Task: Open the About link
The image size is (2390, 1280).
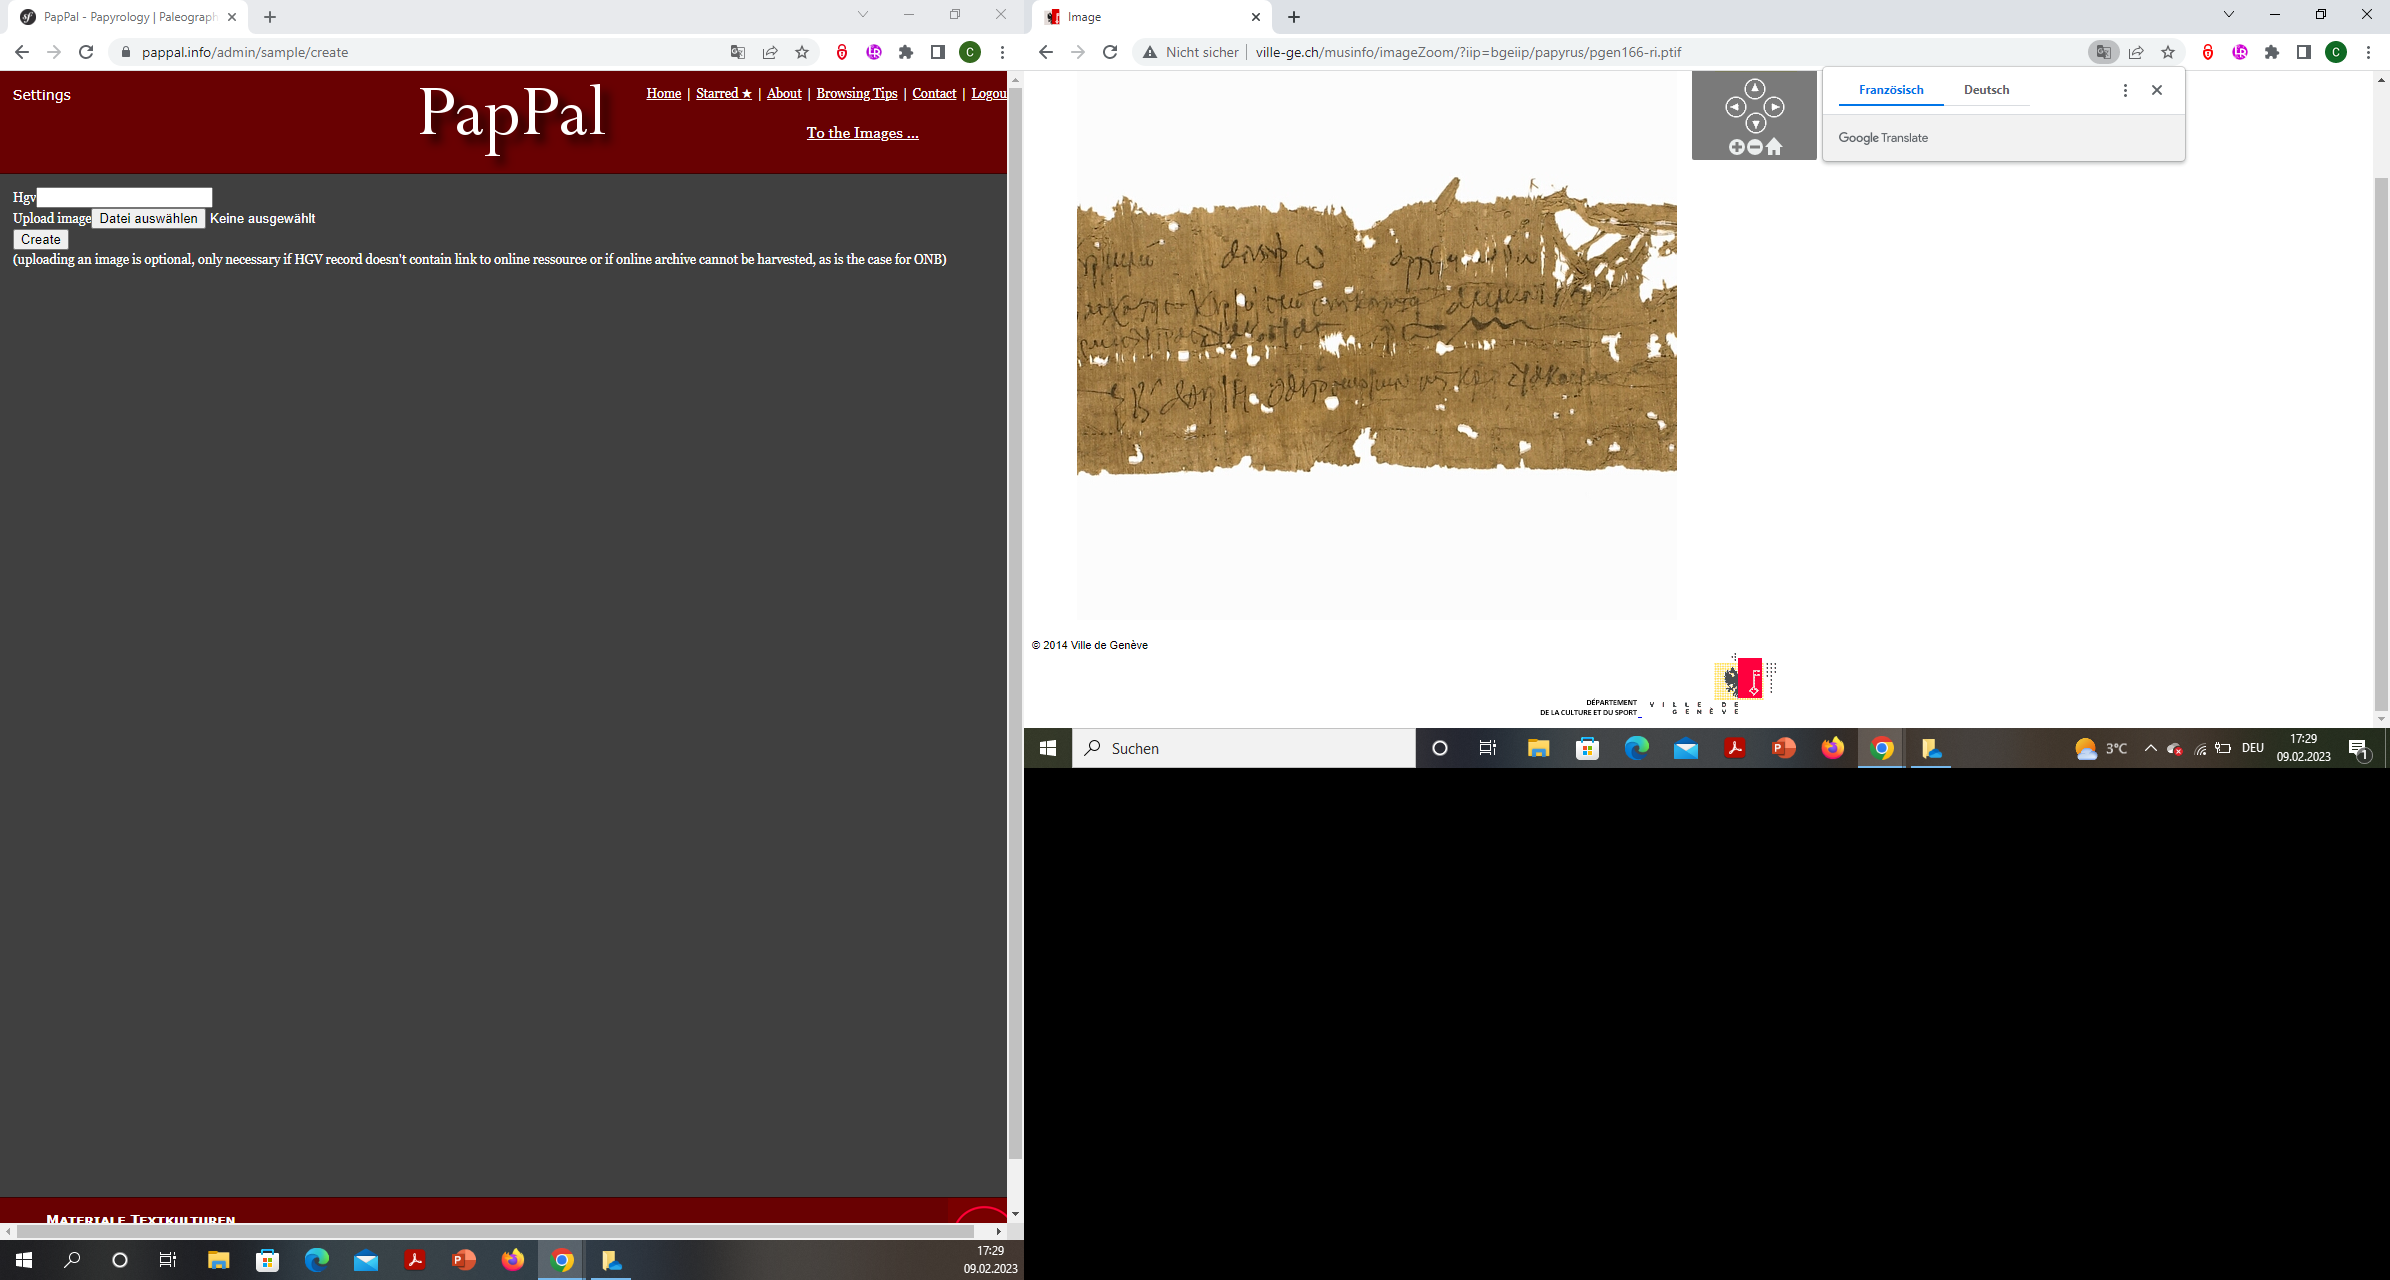Action: pos(784,93)
